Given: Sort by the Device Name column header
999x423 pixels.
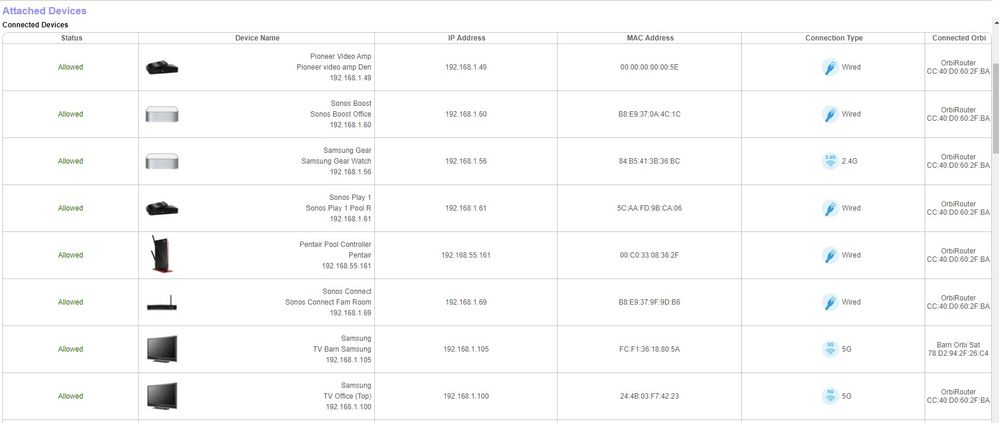Looking at the screenshot, I should click(257, 38).
